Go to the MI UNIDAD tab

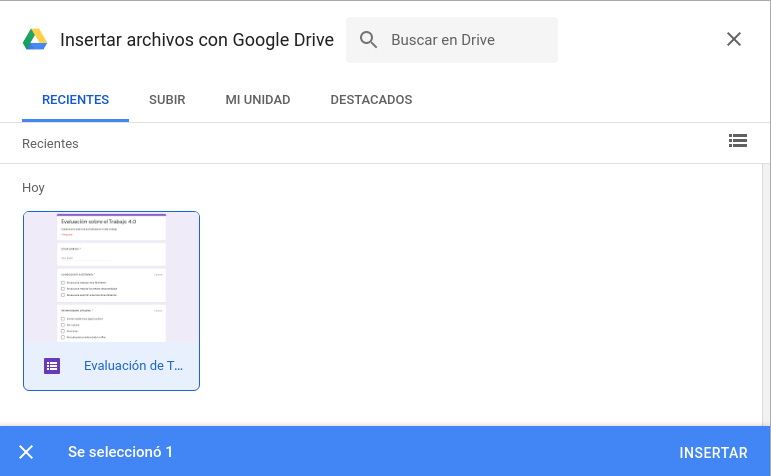[257, 100]
